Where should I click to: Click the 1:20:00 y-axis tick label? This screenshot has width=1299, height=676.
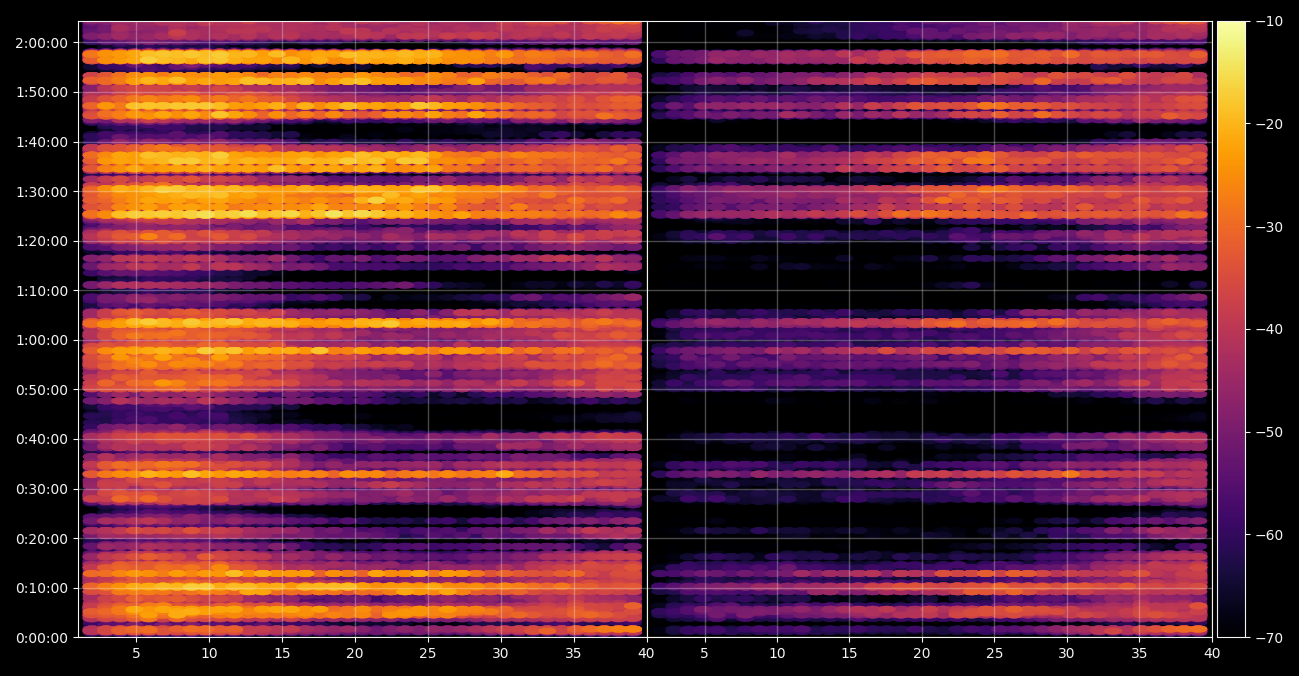[x=42, y=241]
